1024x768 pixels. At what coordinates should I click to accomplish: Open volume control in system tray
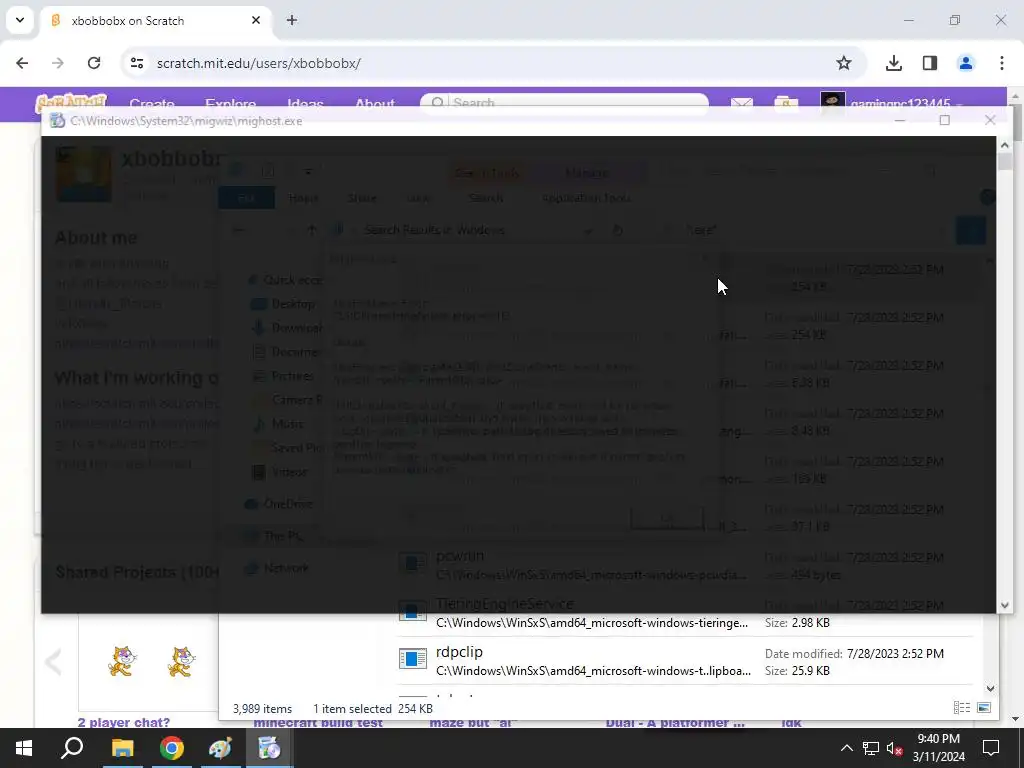click(895, 748)
